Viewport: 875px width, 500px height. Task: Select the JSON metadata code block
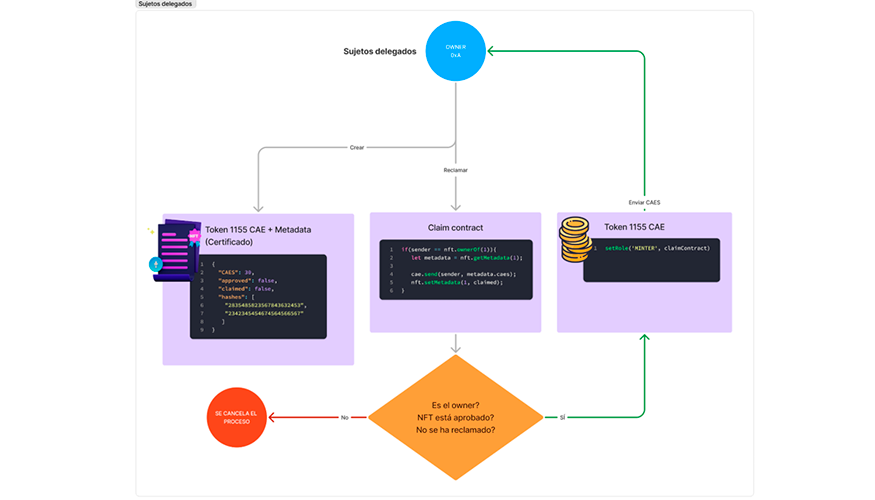click(258, 296)
